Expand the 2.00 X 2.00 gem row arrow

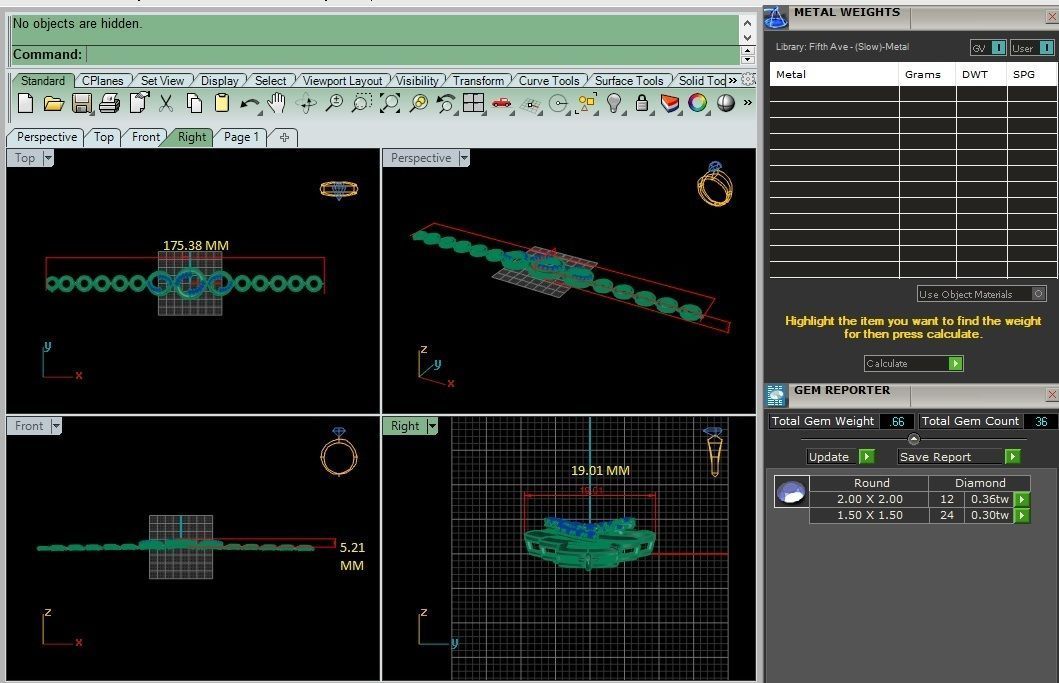point(1022,499)
